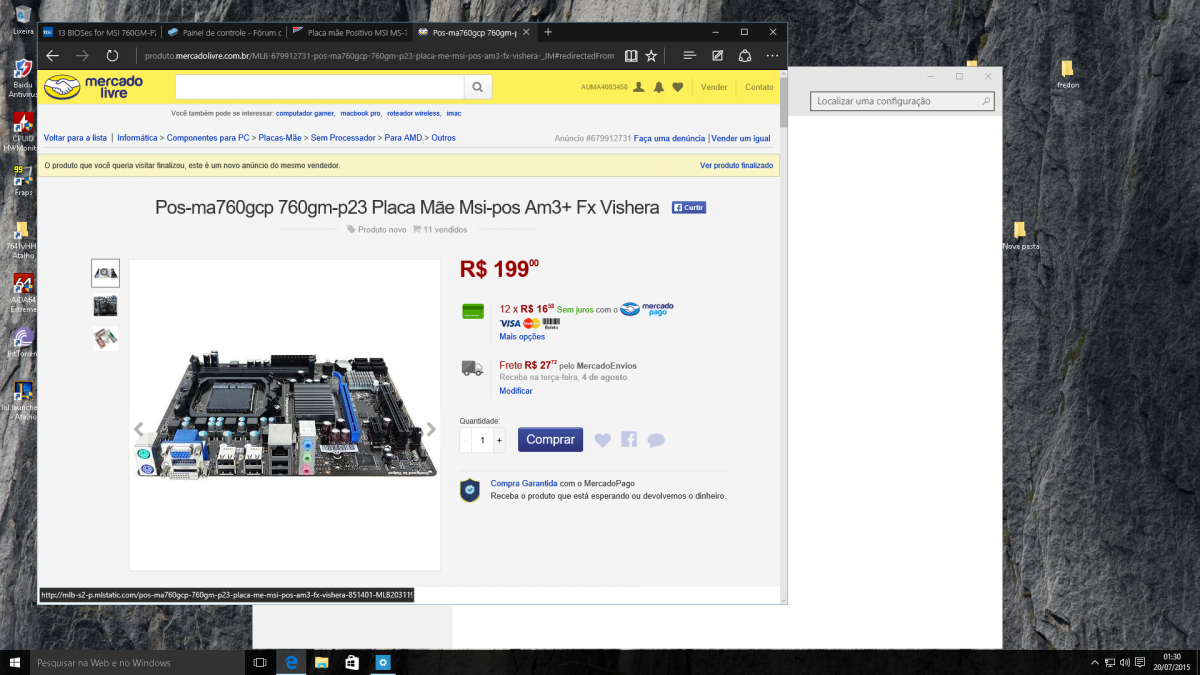The width and height of the screenshot is (1200, 675).
Task: Open the Edge Hub icon
Action: click(689, 56)
